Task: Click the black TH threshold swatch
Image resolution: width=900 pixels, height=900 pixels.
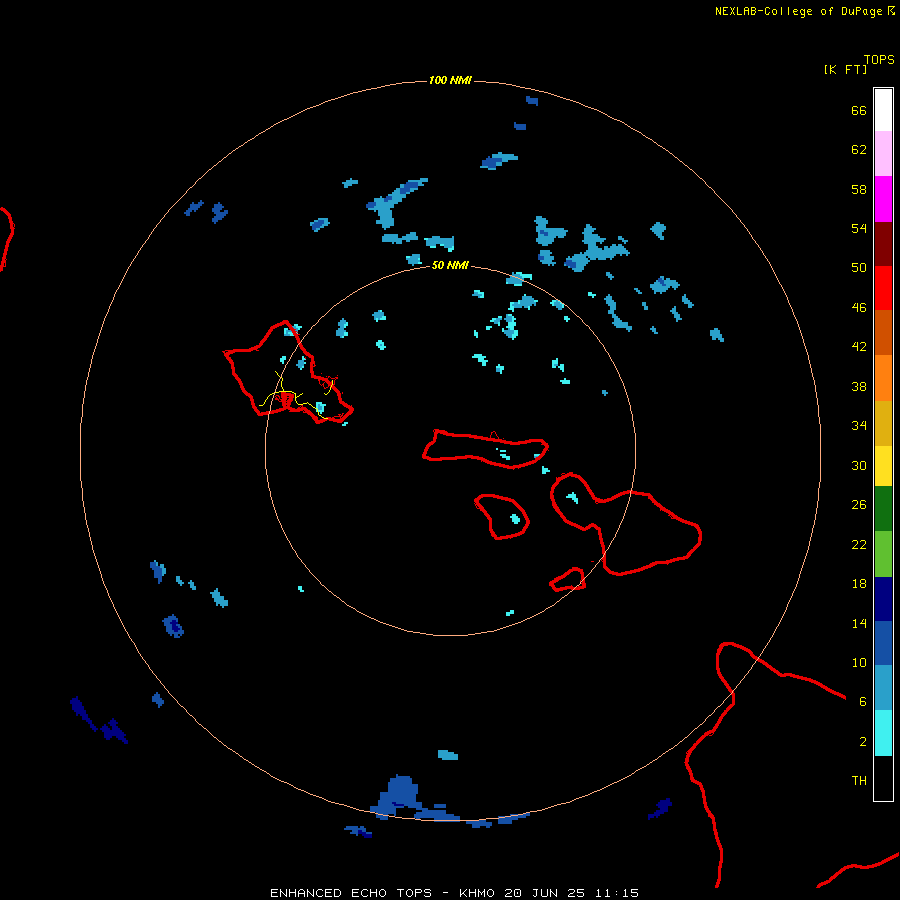Action: (883, 778)
